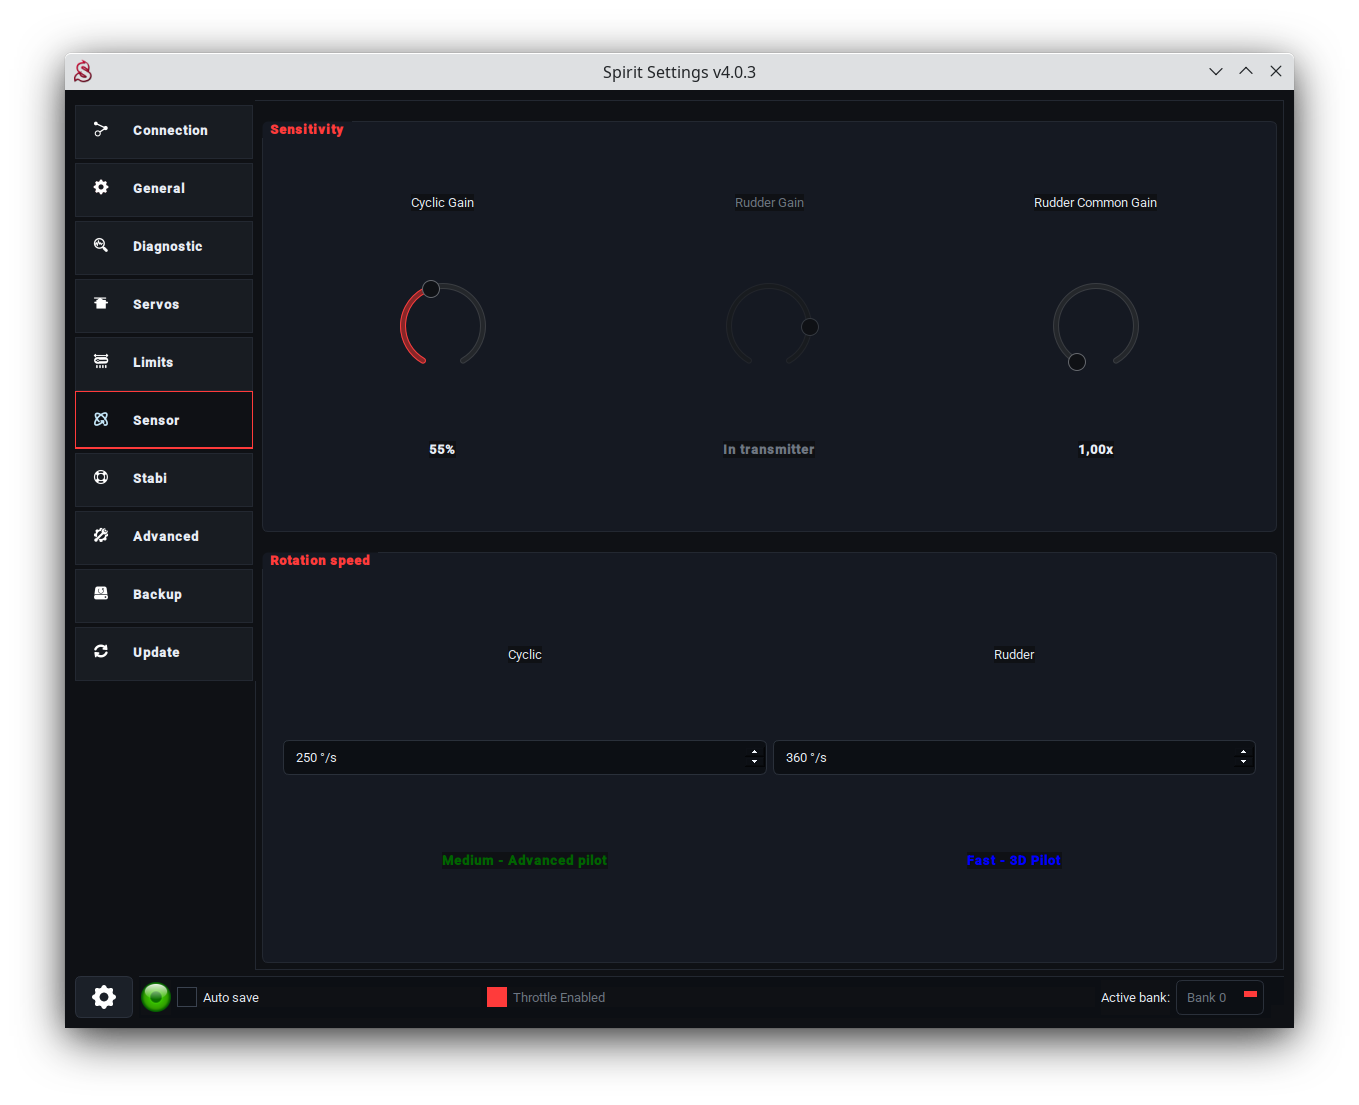Click the Backup drive icon

pos(101,594)
